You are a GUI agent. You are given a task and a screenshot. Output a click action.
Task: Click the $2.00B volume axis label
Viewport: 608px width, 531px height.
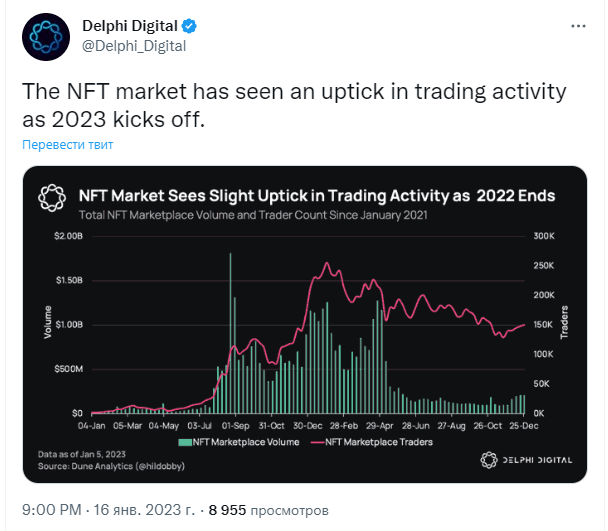[68, 236]
